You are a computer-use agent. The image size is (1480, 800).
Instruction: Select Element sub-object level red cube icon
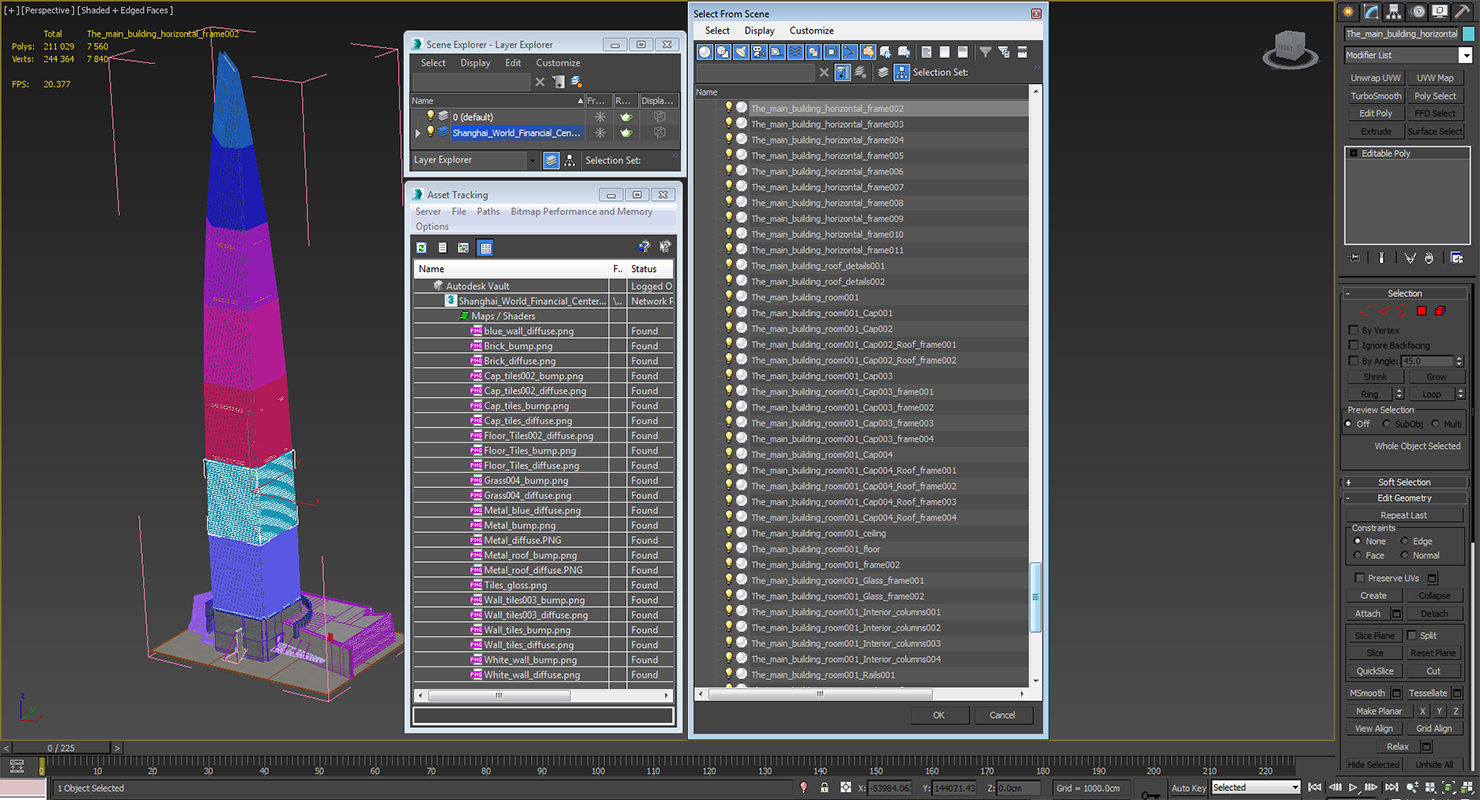tap(1440, 311)
